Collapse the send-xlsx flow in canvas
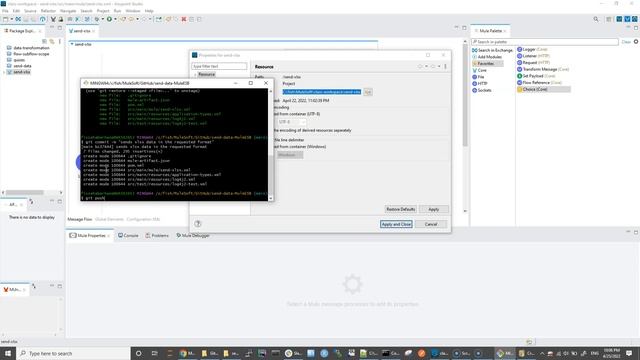The height and width of the screenshot is (360, 640). tap(72, 44)
